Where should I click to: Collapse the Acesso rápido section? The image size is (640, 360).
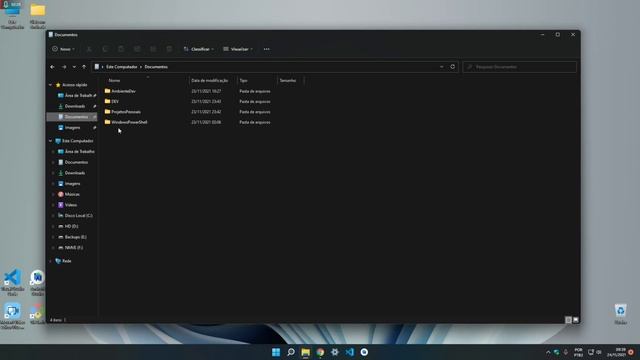tap(51, 85)
